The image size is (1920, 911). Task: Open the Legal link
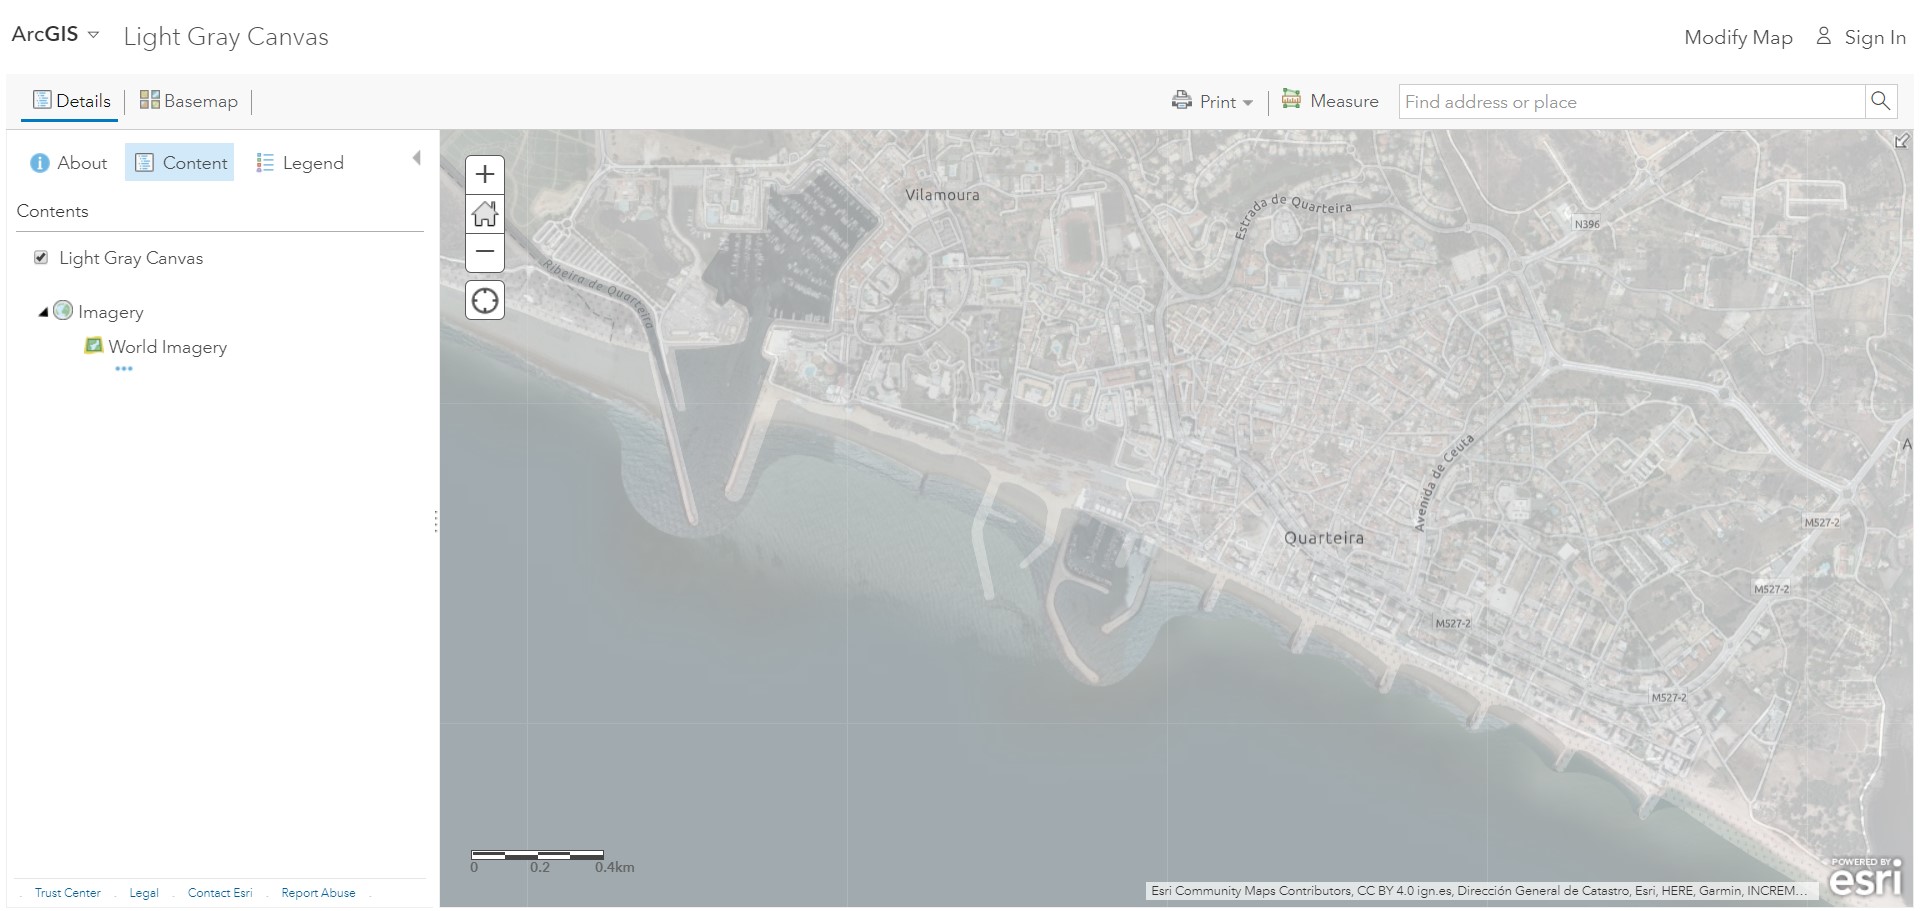pos(144,893)
